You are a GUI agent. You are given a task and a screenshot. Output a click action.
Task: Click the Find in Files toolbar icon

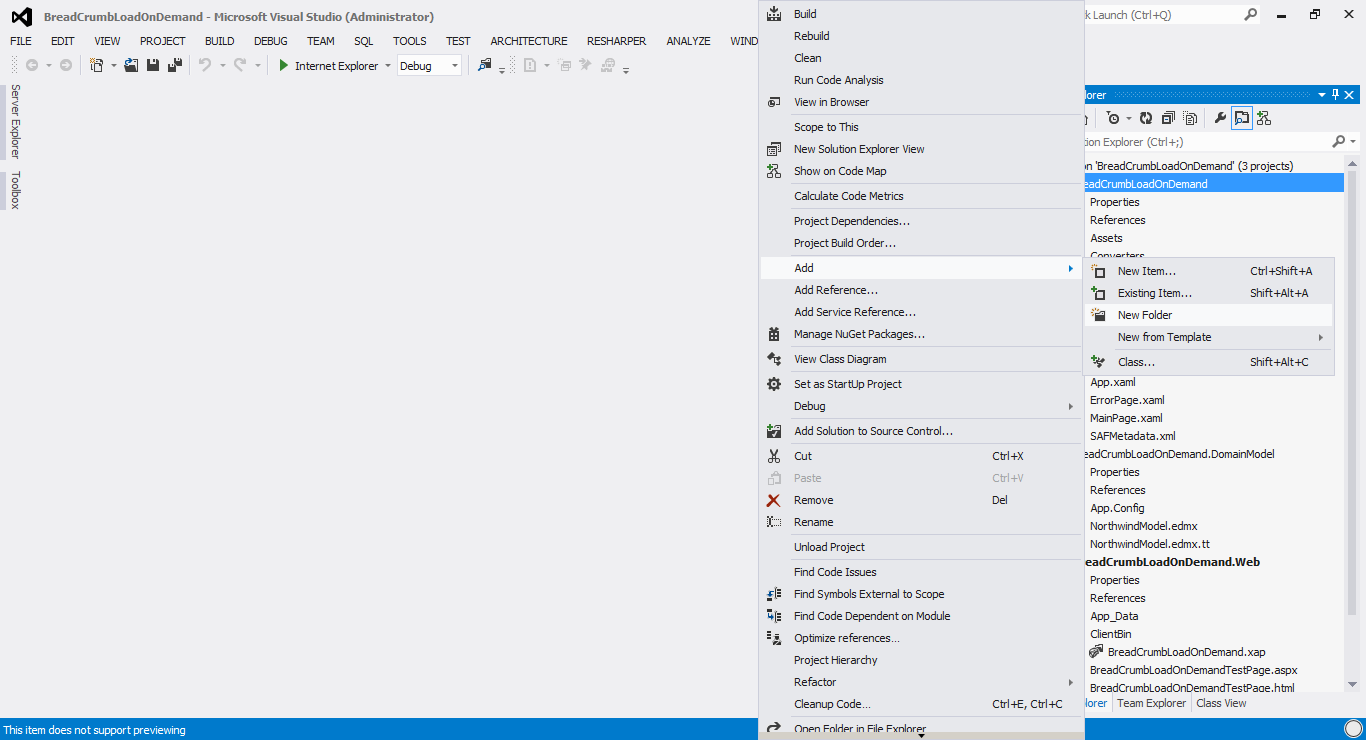click(x=485, y=65)
